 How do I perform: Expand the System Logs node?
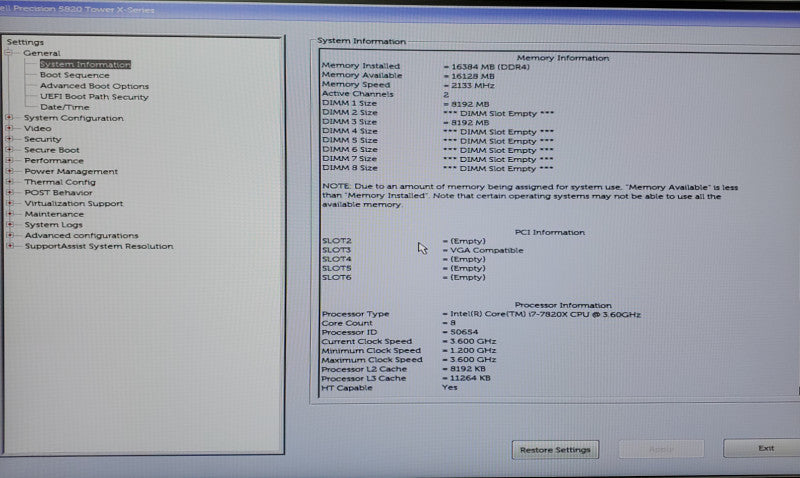(9, 224)
